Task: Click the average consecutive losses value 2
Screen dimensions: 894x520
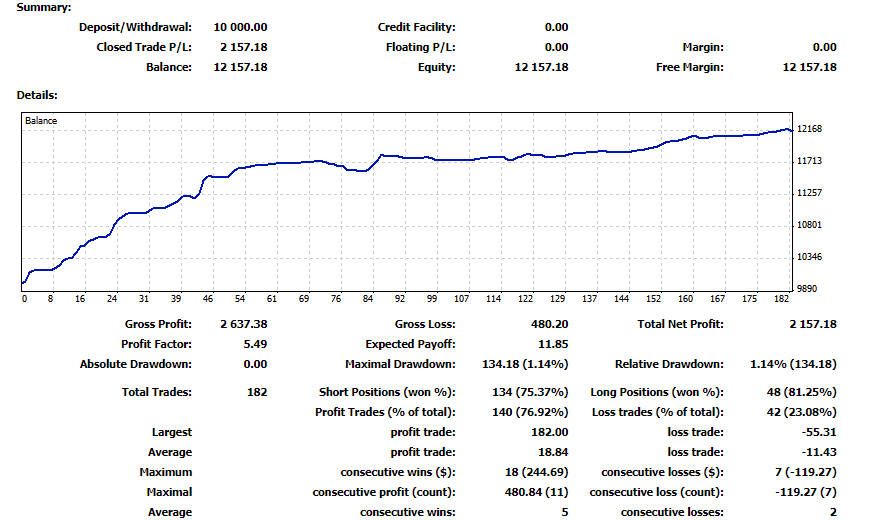Action: [833, 512]
